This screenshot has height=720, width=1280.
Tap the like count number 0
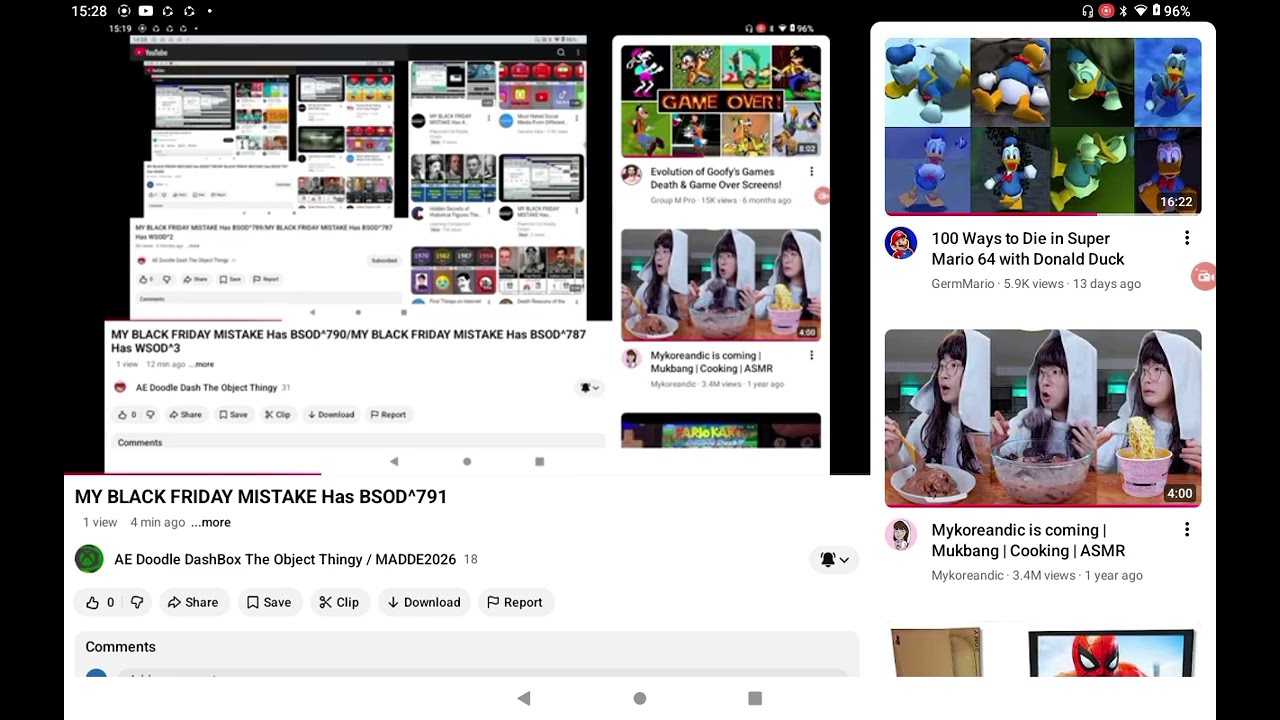[x=110, y=602]
